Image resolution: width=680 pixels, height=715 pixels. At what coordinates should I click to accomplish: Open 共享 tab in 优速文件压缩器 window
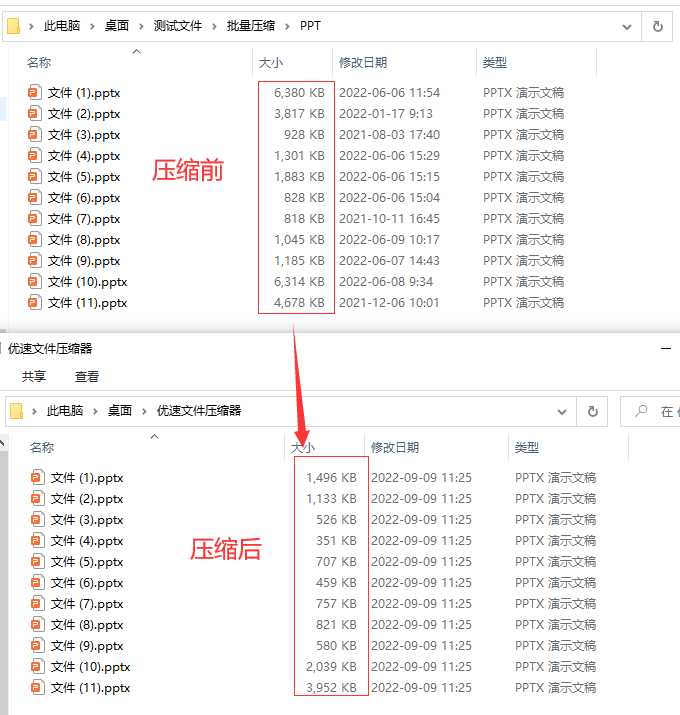point(34,376)
